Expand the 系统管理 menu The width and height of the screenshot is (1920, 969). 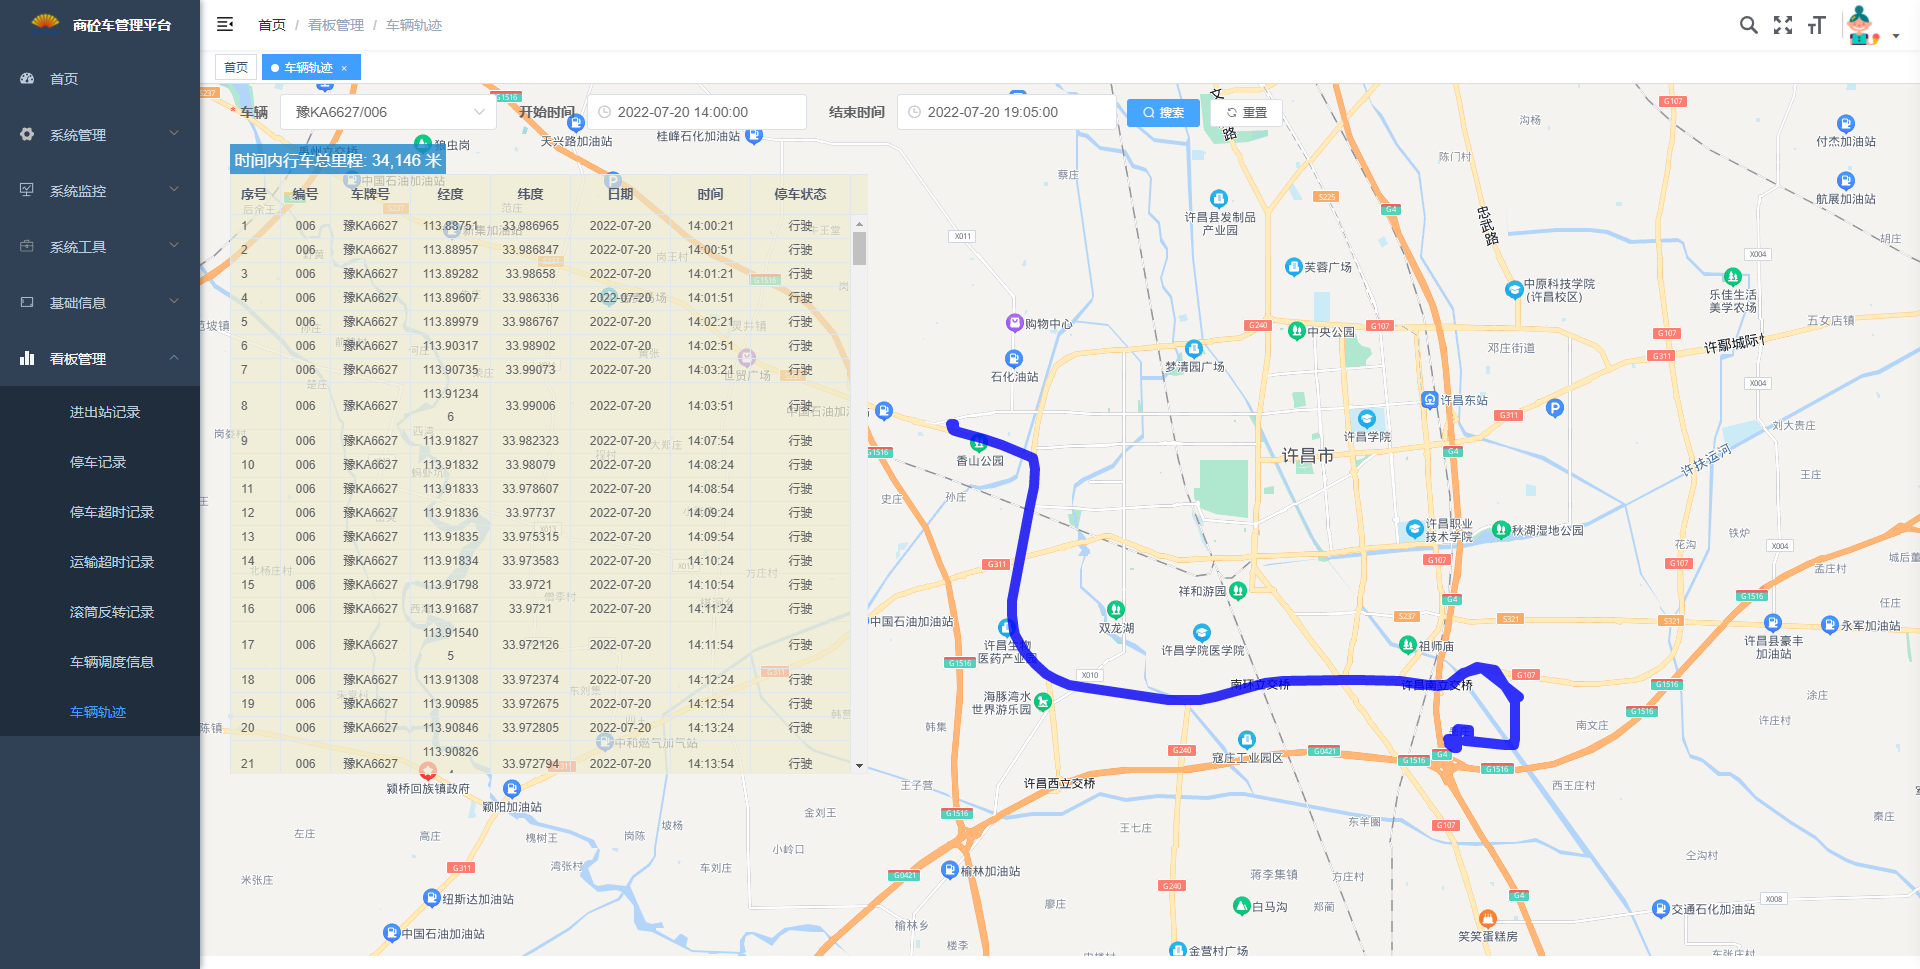click(x=100, y=134)
